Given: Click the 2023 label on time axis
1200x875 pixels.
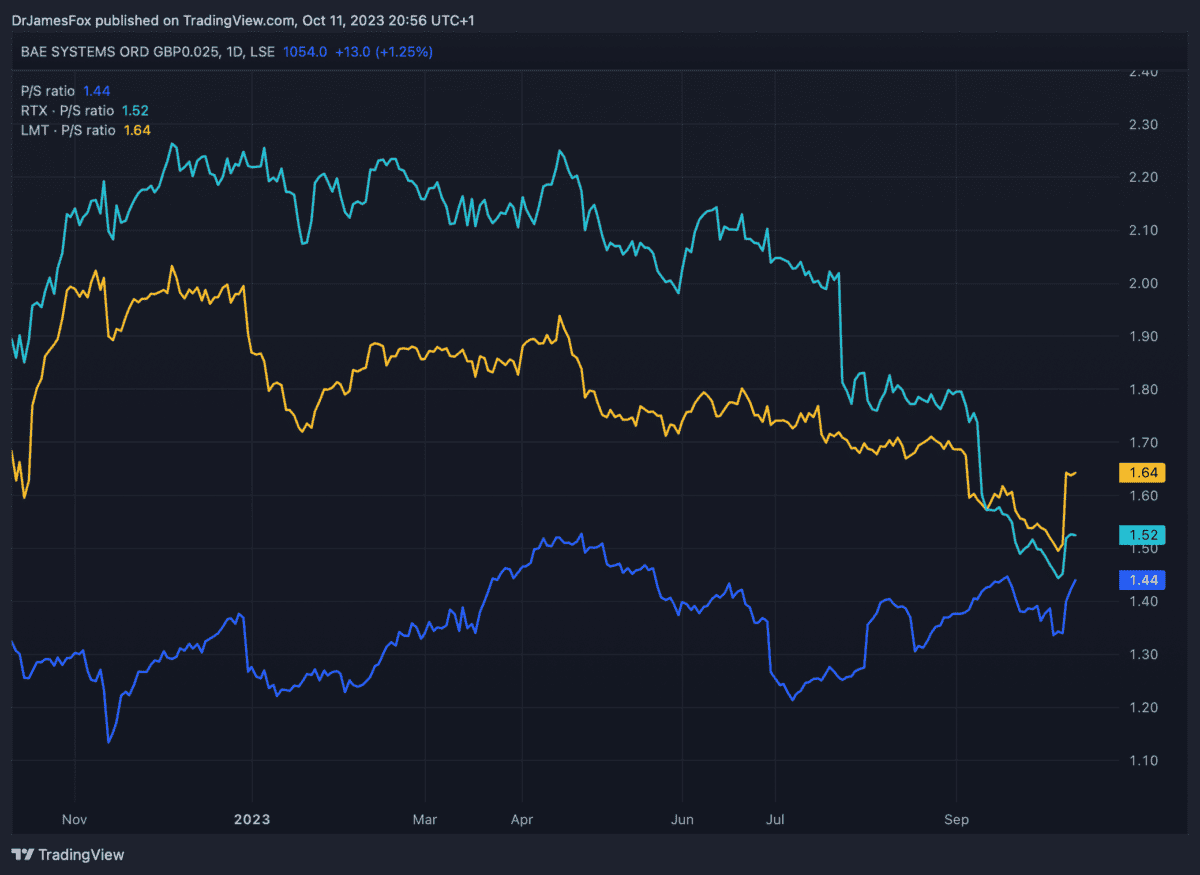Looking at the screenshot, I should click(252, 819).
